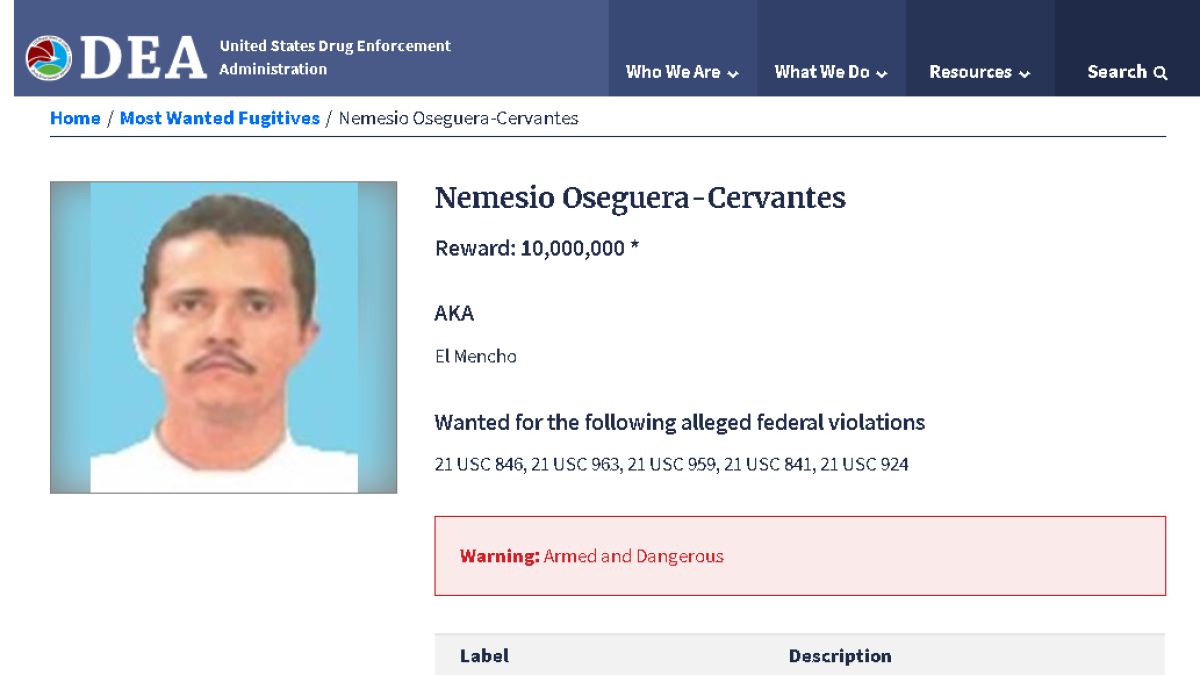Click the DEA seal logo icon
Viewport: 1200px width, 675px height.
coord(49,58)
